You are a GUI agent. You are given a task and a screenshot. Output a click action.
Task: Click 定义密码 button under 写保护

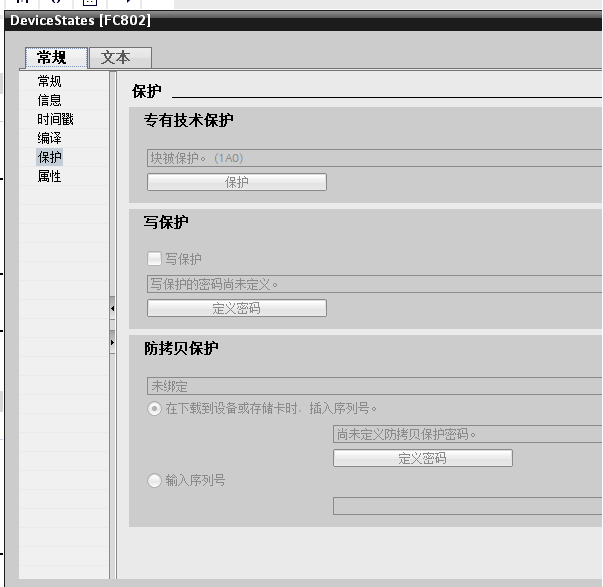tap(237, 308)
